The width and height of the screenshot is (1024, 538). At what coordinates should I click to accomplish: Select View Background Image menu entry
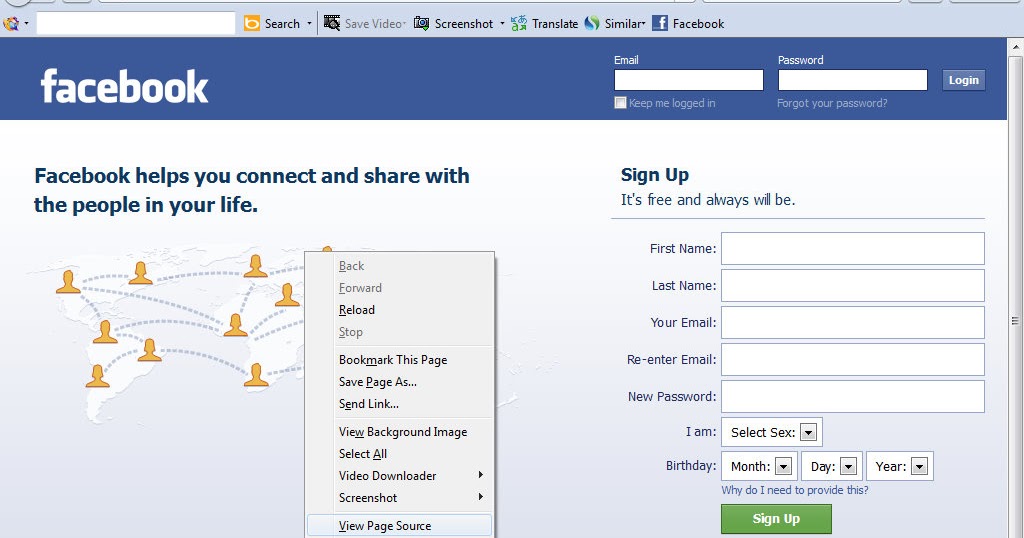400,432
